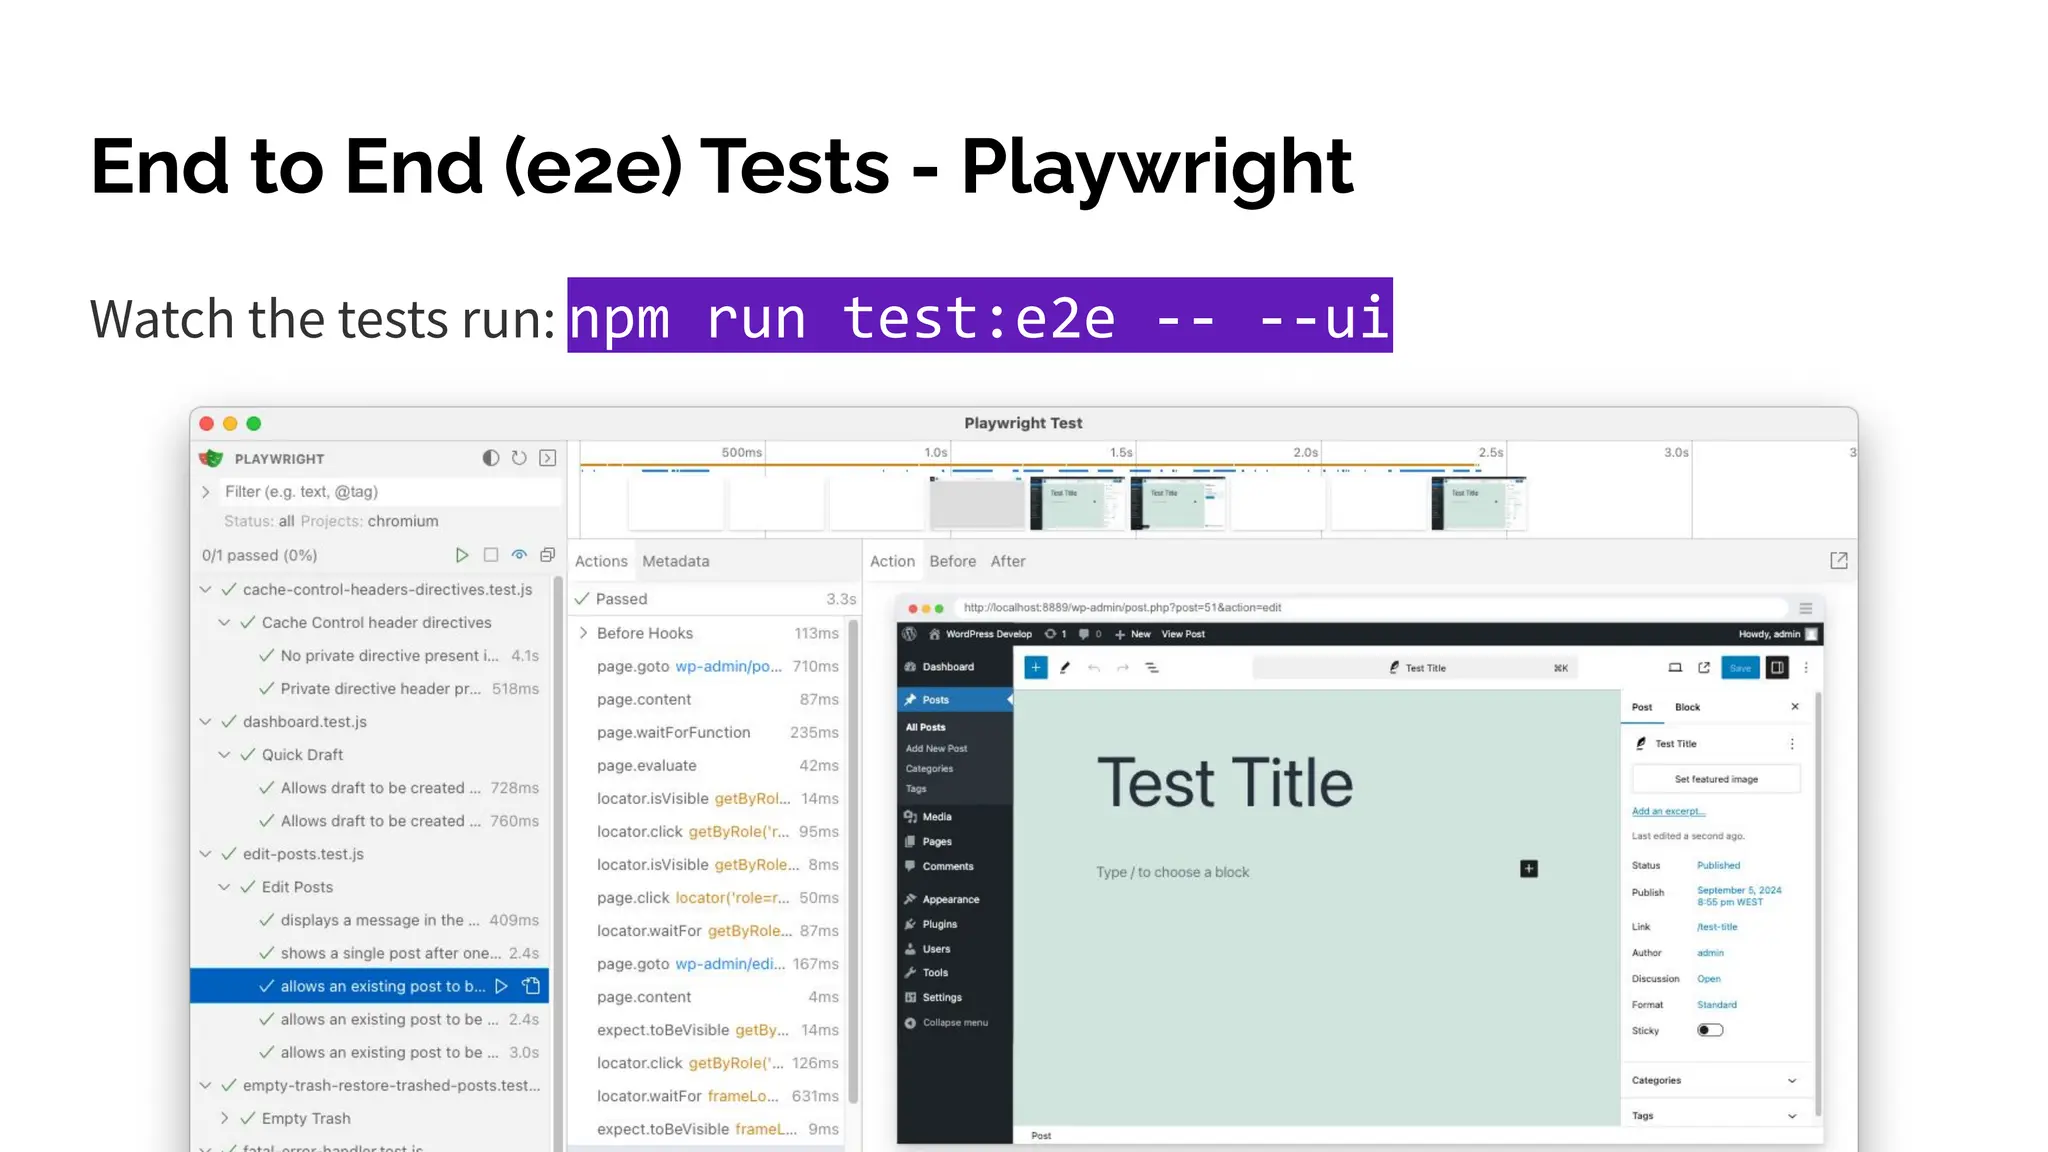Toggle the Sticky switch

coord(1710,1030)
